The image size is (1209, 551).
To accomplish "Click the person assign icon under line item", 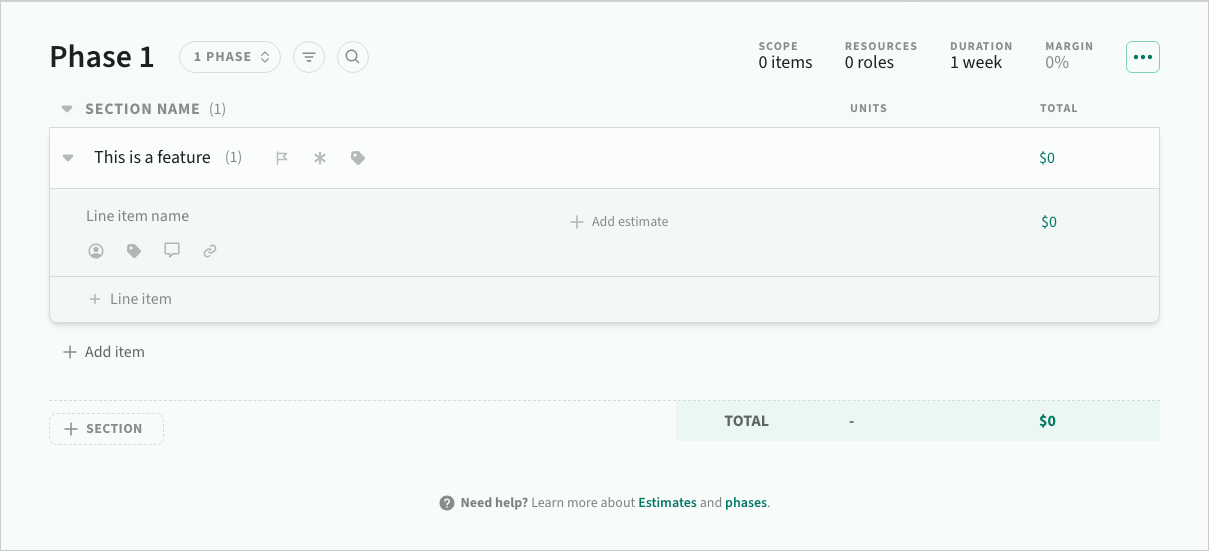I will click(96, 251).
